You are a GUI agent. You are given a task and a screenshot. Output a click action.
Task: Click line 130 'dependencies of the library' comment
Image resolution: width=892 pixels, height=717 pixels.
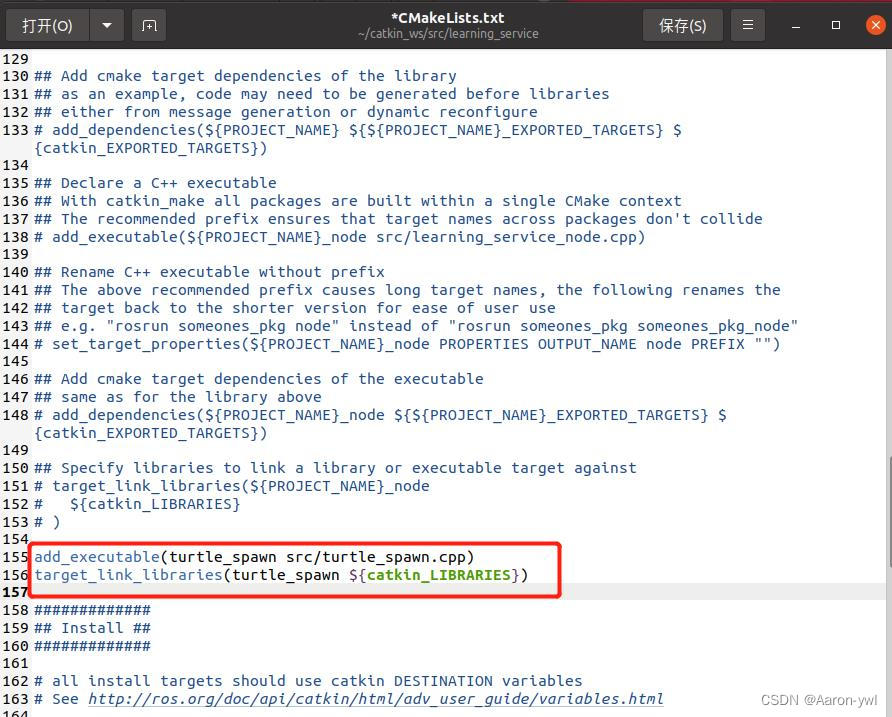pyautogui.click(x=245, y=76)
